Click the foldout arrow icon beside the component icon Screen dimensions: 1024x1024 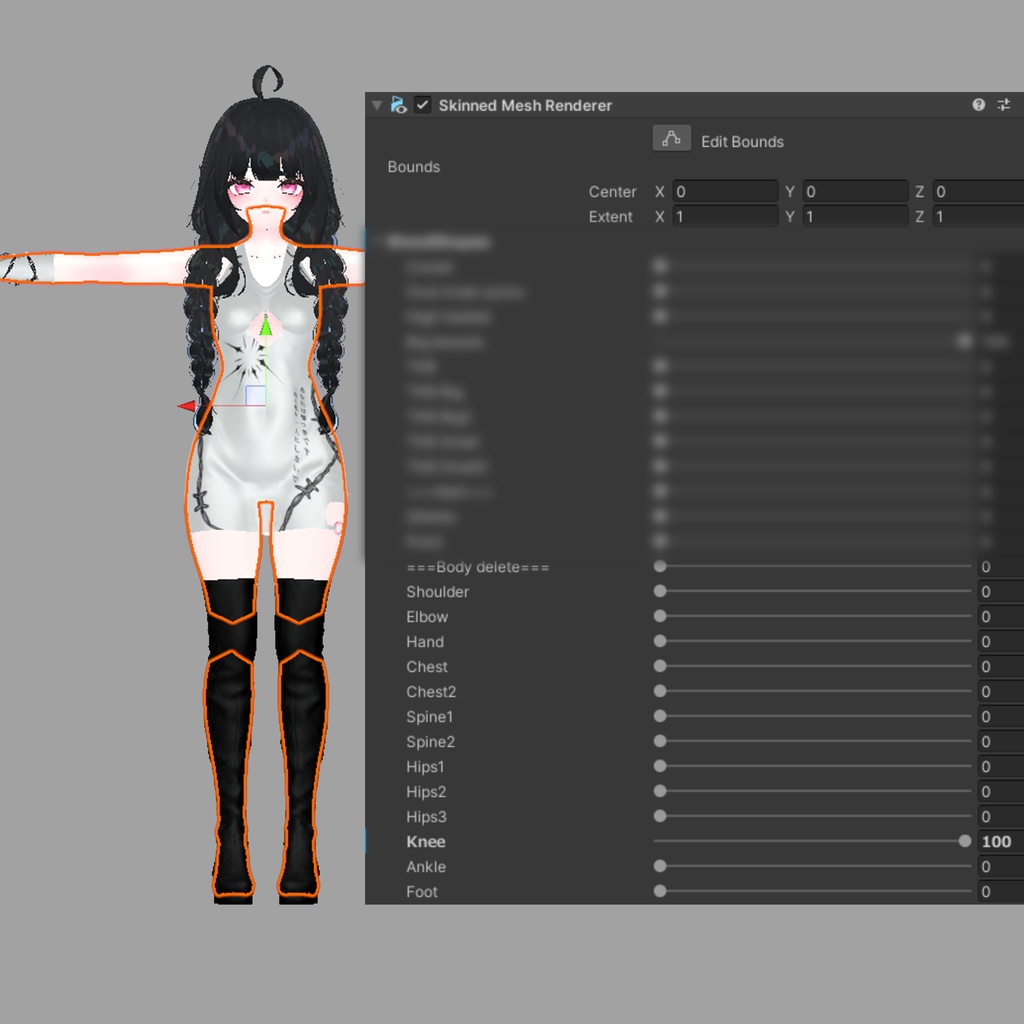pos(376,104)
